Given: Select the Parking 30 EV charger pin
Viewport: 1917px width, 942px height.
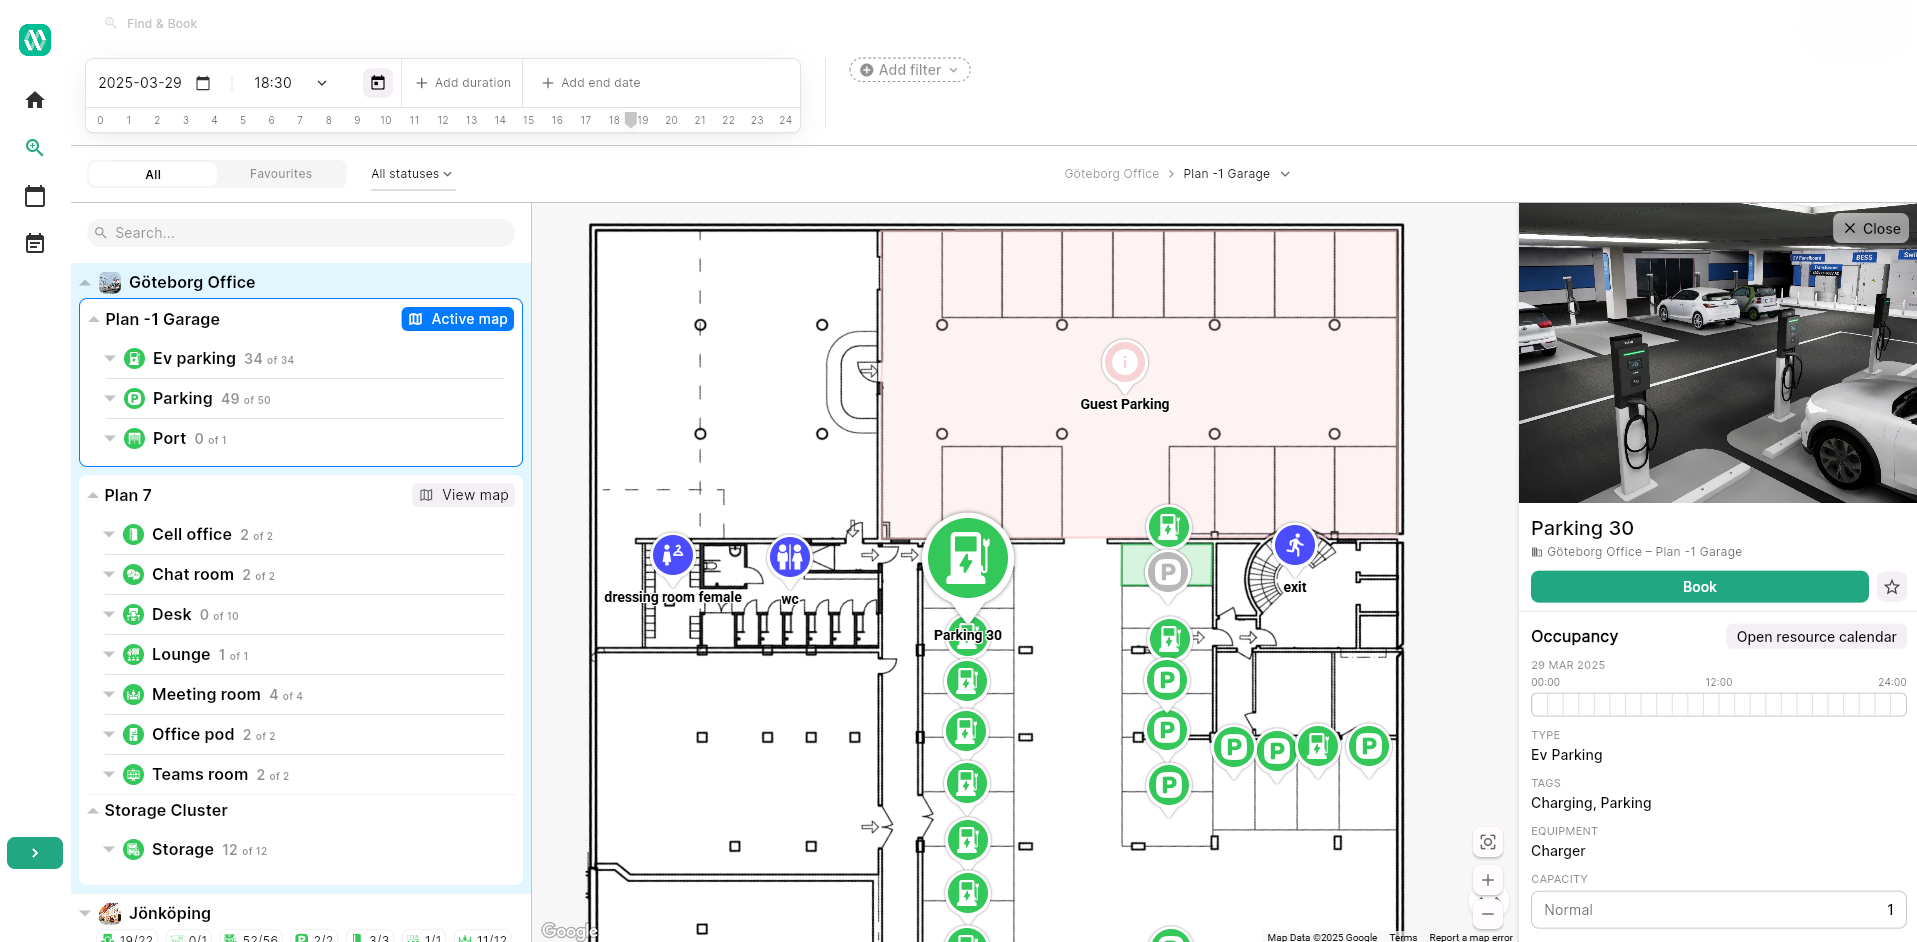Looking at the screenshot, I should (966, 559).
